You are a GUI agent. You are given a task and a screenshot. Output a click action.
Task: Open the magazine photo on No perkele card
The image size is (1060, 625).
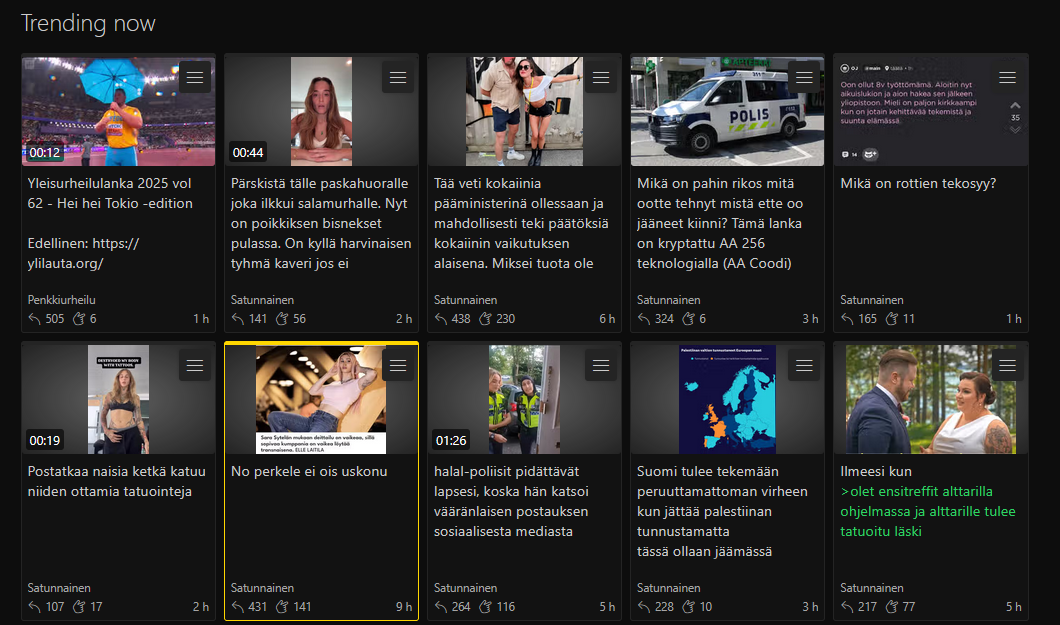[321, 399]
